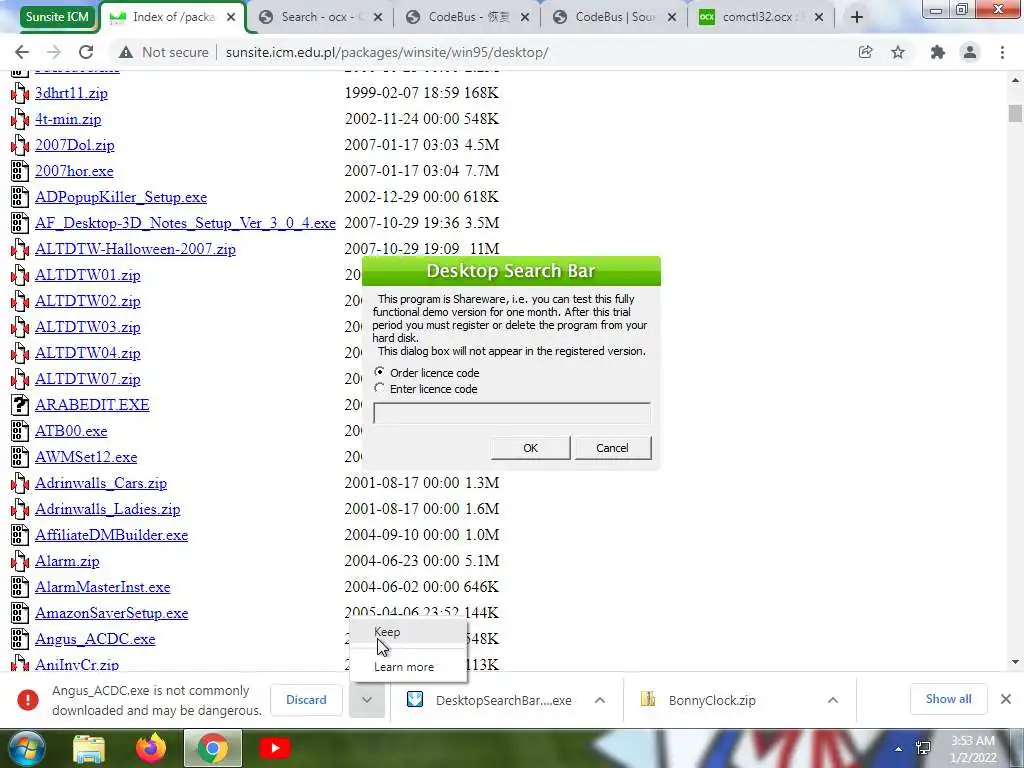The height and width of the screenshot is (768, 1024).
Task: Bookmark this page with the star icon
Action: [898, 52]
